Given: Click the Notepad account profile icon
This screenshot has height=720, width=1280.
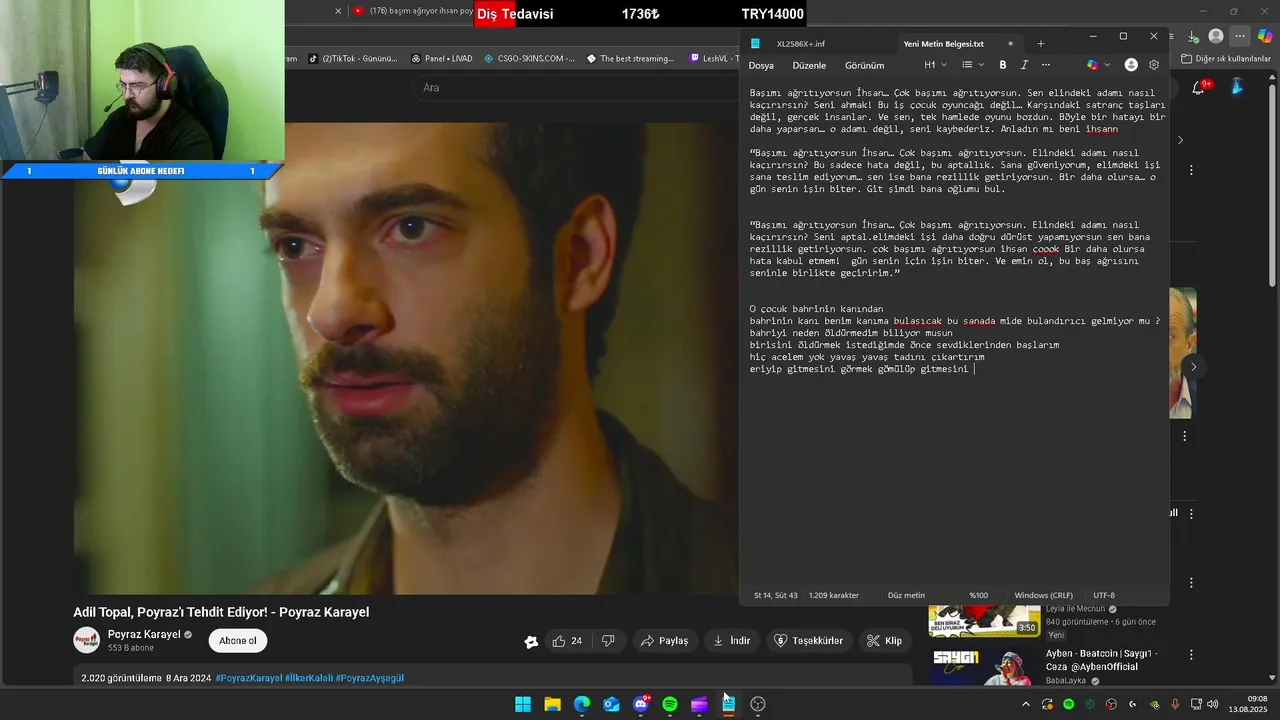Looking at the screenshot, I should coord(1131,65).
